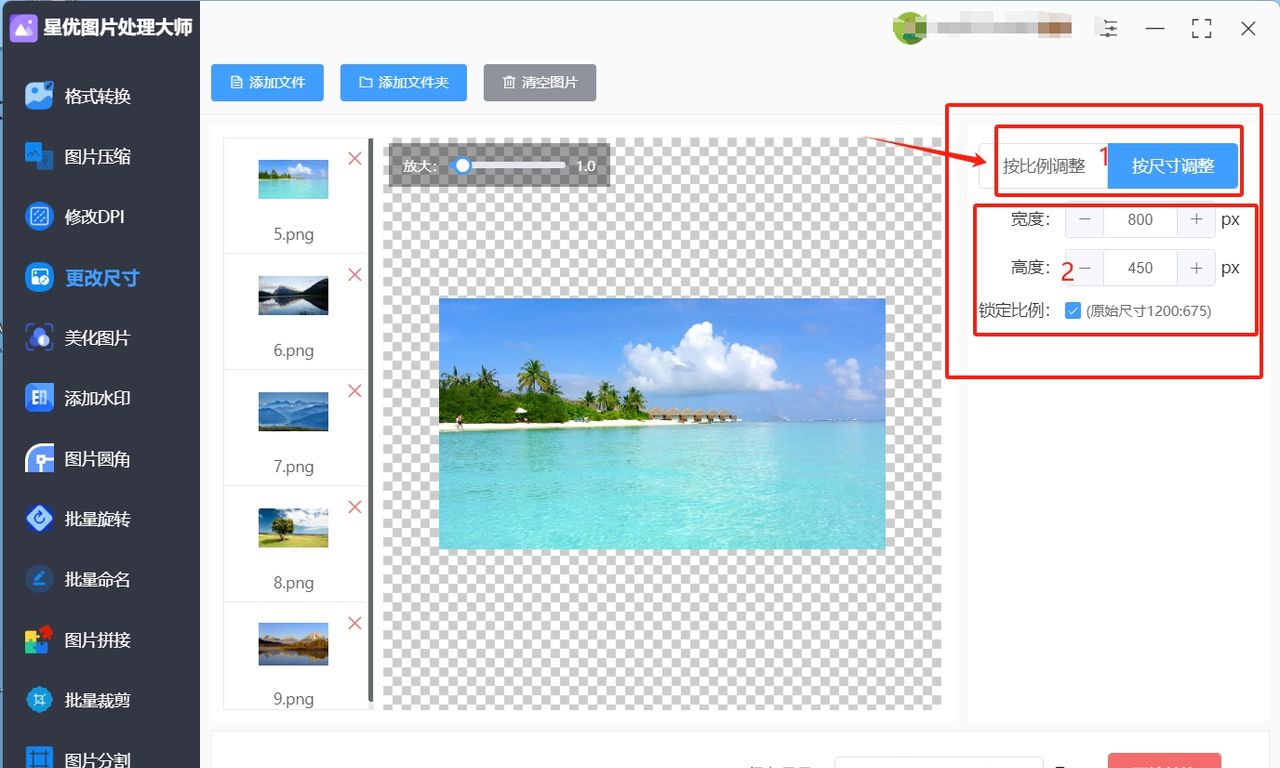Click the 添加文件 button
This screenshot has width=1280, height=768.
pos(267,83)
